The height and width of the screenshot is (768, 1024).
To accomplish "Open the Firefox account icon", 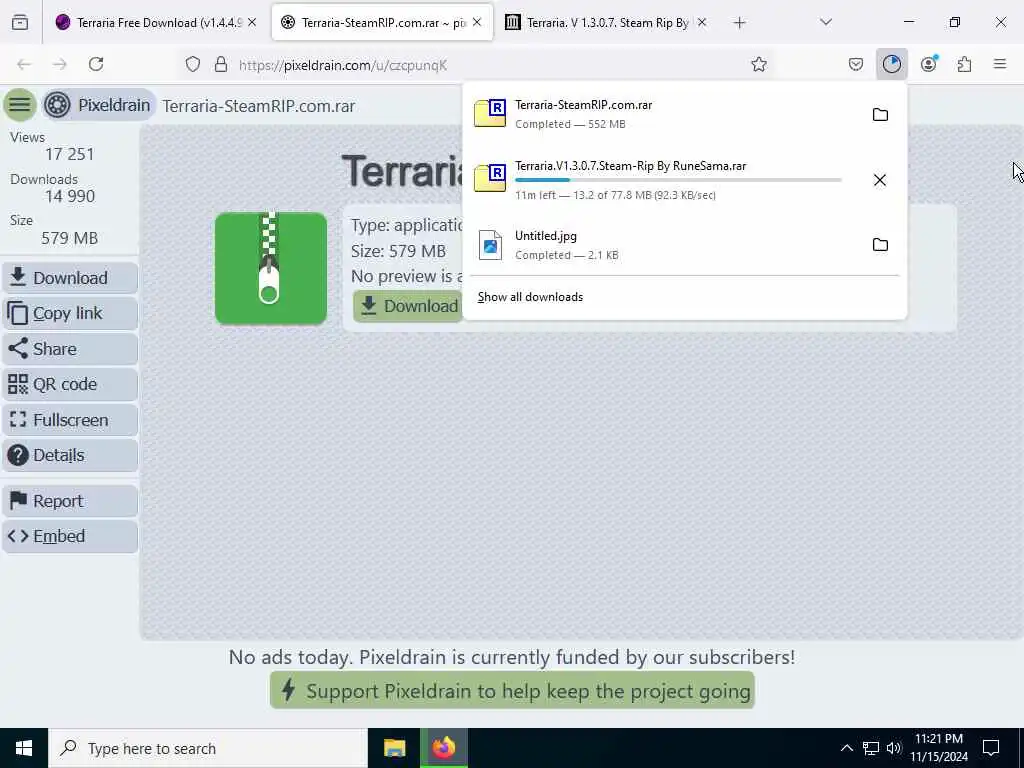I will 928,64.
